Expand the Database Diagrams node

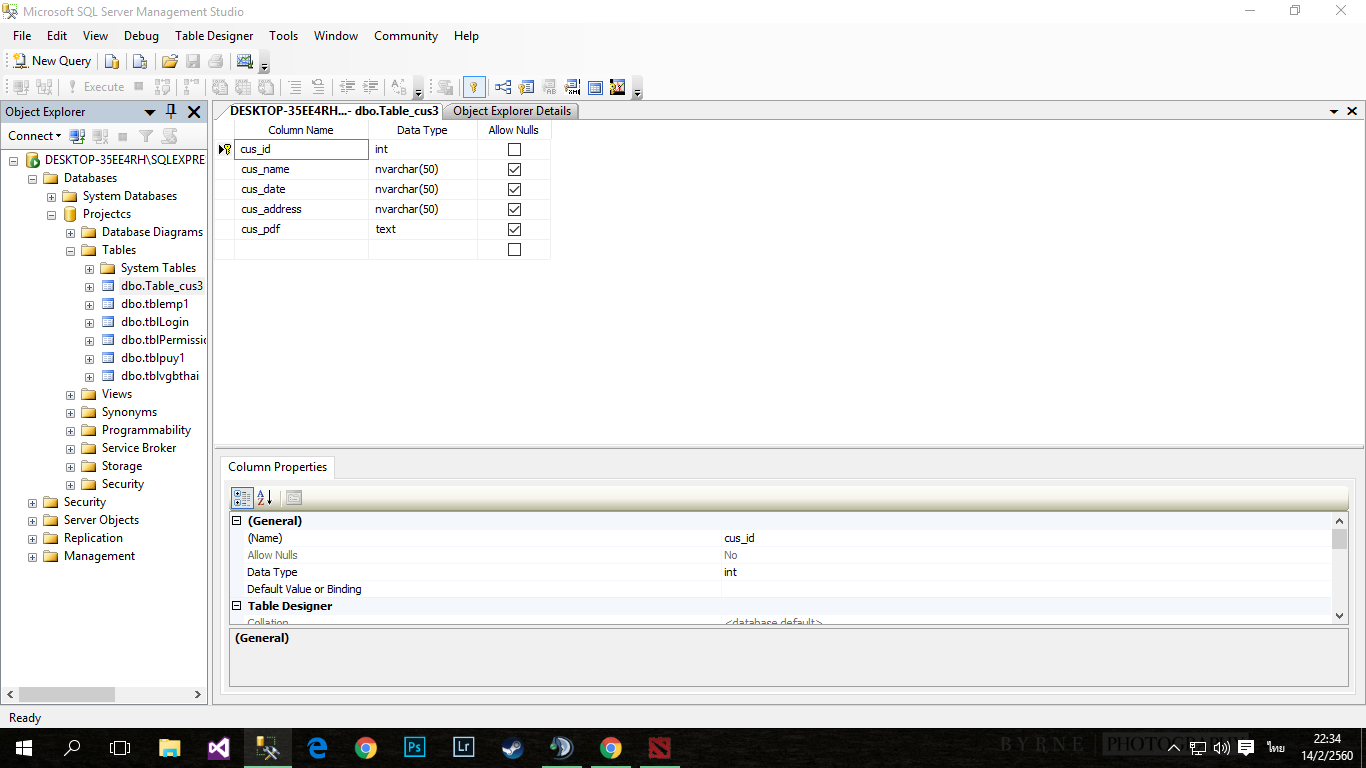tap(71, 232)
